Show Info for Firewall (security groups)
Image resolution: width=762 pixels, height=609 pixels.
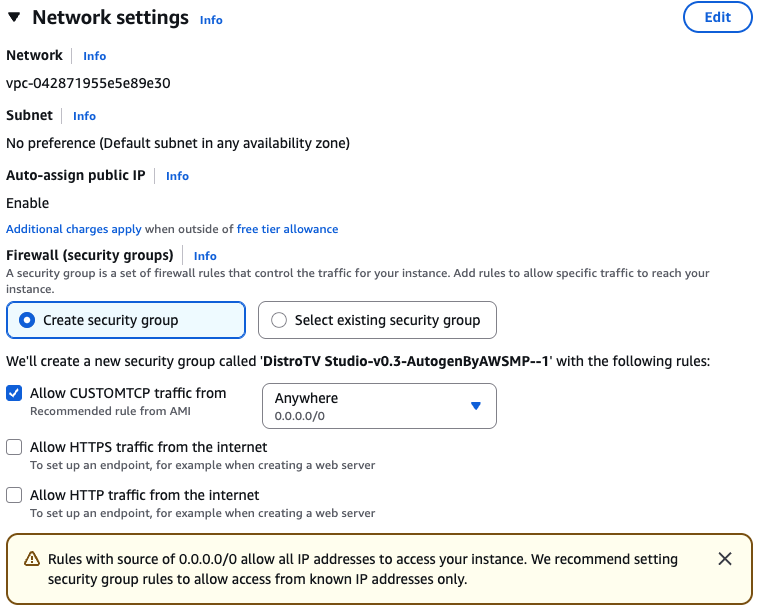pos(205,256)
